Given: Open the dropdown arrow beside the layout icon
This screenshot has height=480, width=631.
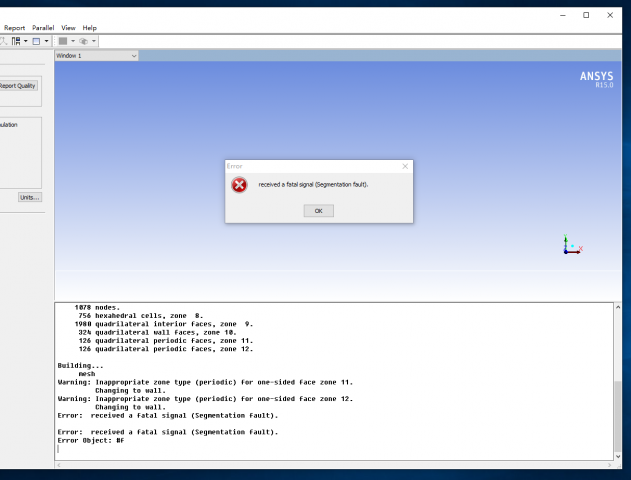Looking at the screenshot, I should (25, 41).
